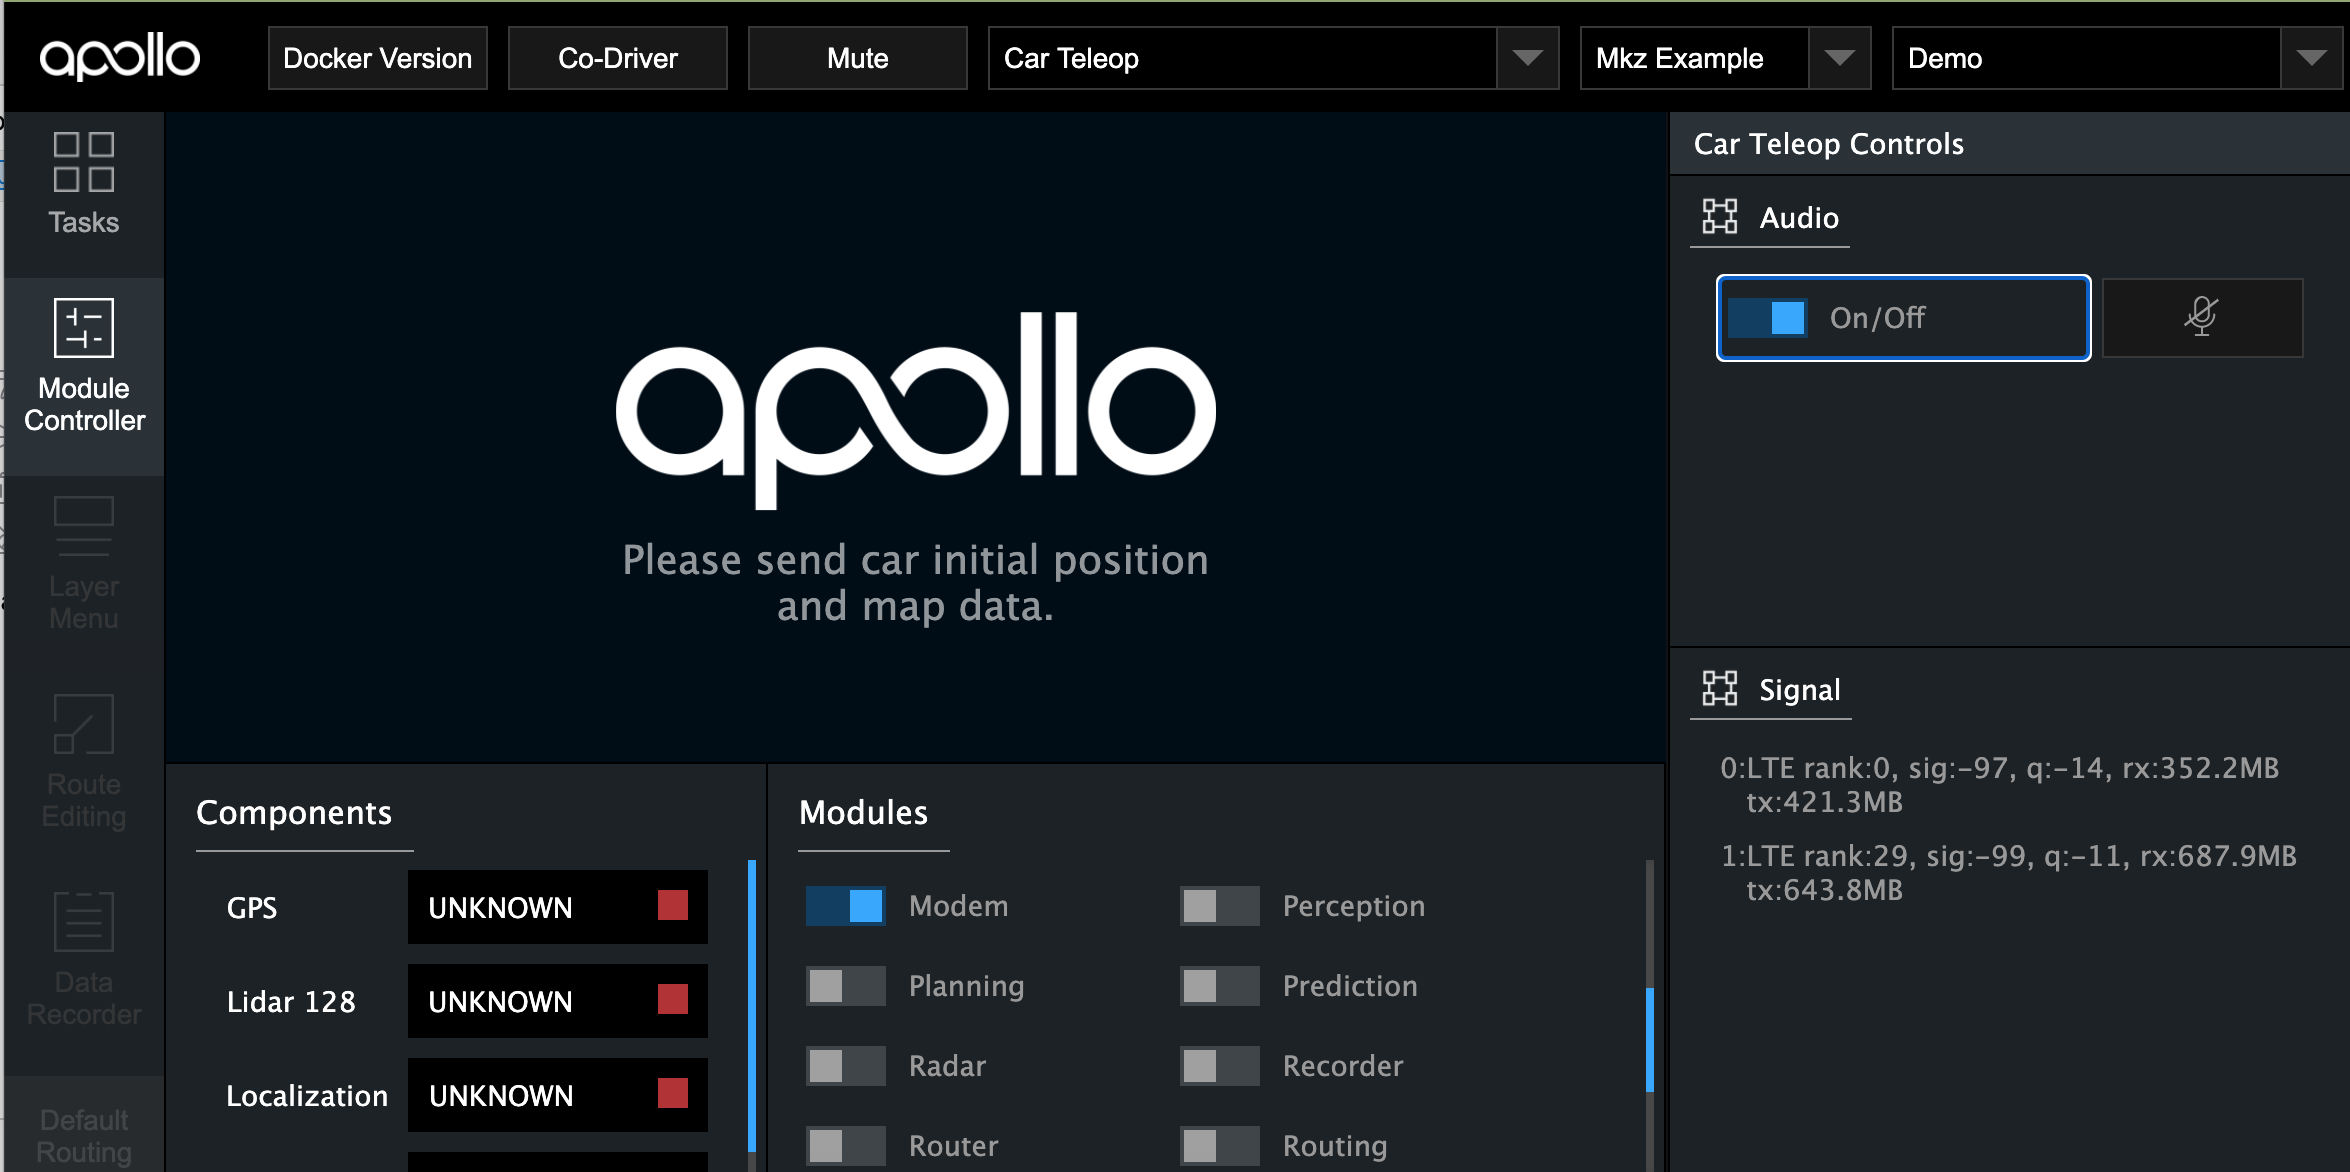Click the Apollo logo in the header
This screenshot has height=1172, width=2350.
point(120,58)
